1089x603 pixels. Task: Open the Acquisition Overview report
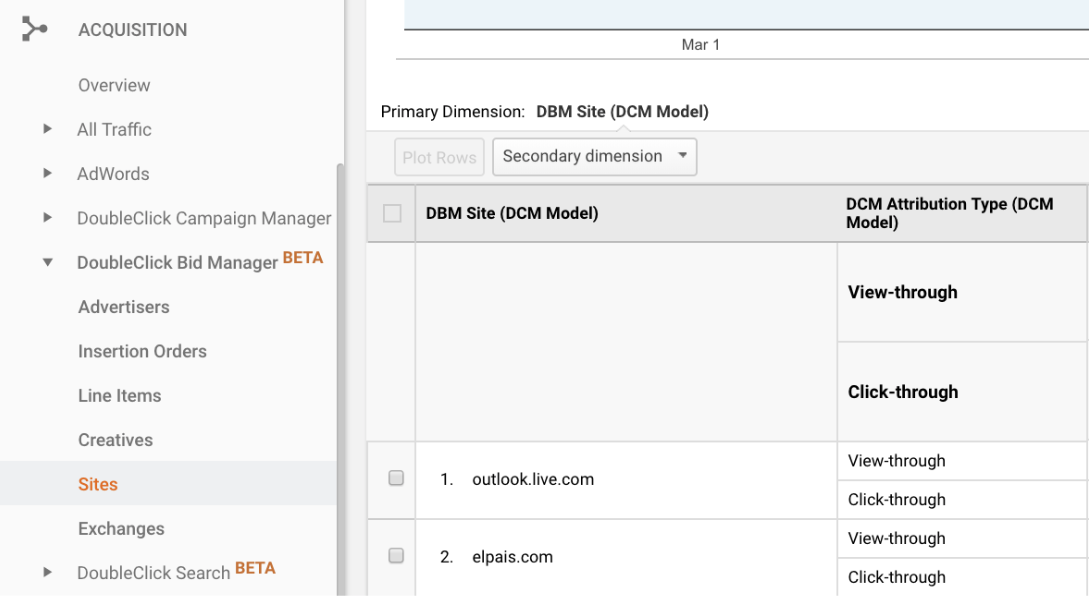coord(114,85)
